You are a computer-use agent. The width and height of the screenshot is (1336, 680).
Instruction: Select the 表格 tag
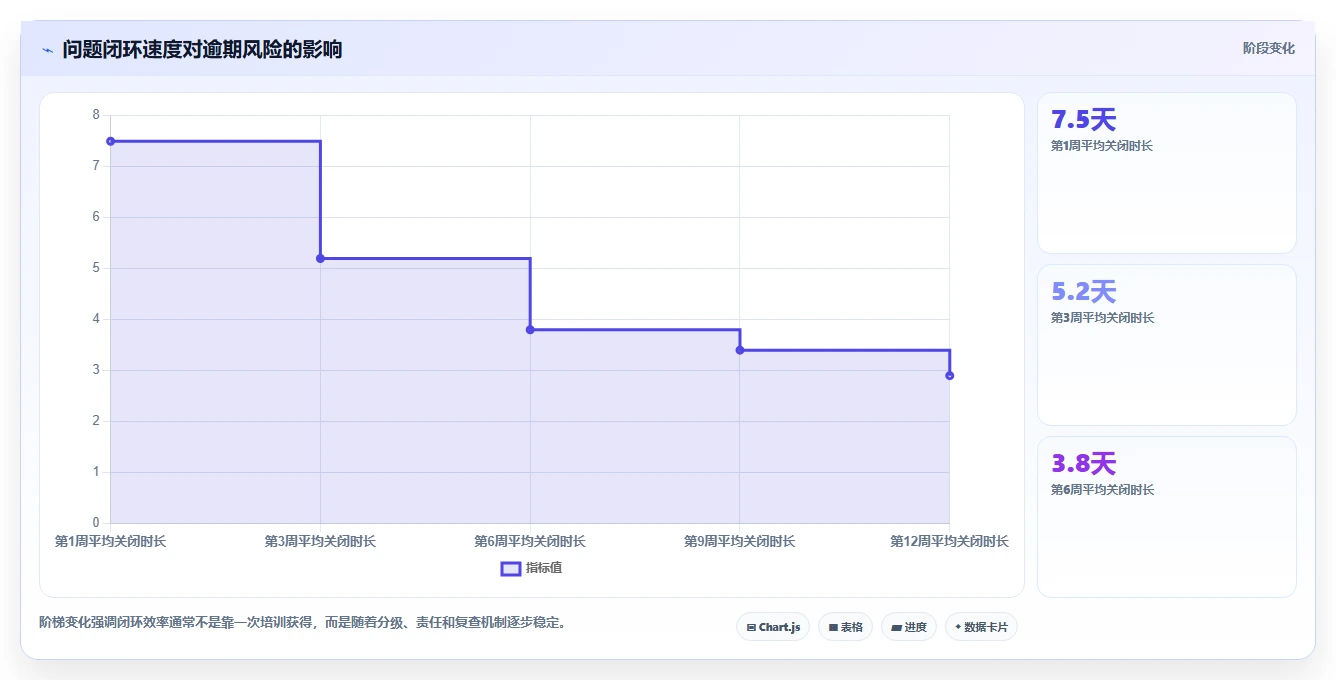(845, 627)
